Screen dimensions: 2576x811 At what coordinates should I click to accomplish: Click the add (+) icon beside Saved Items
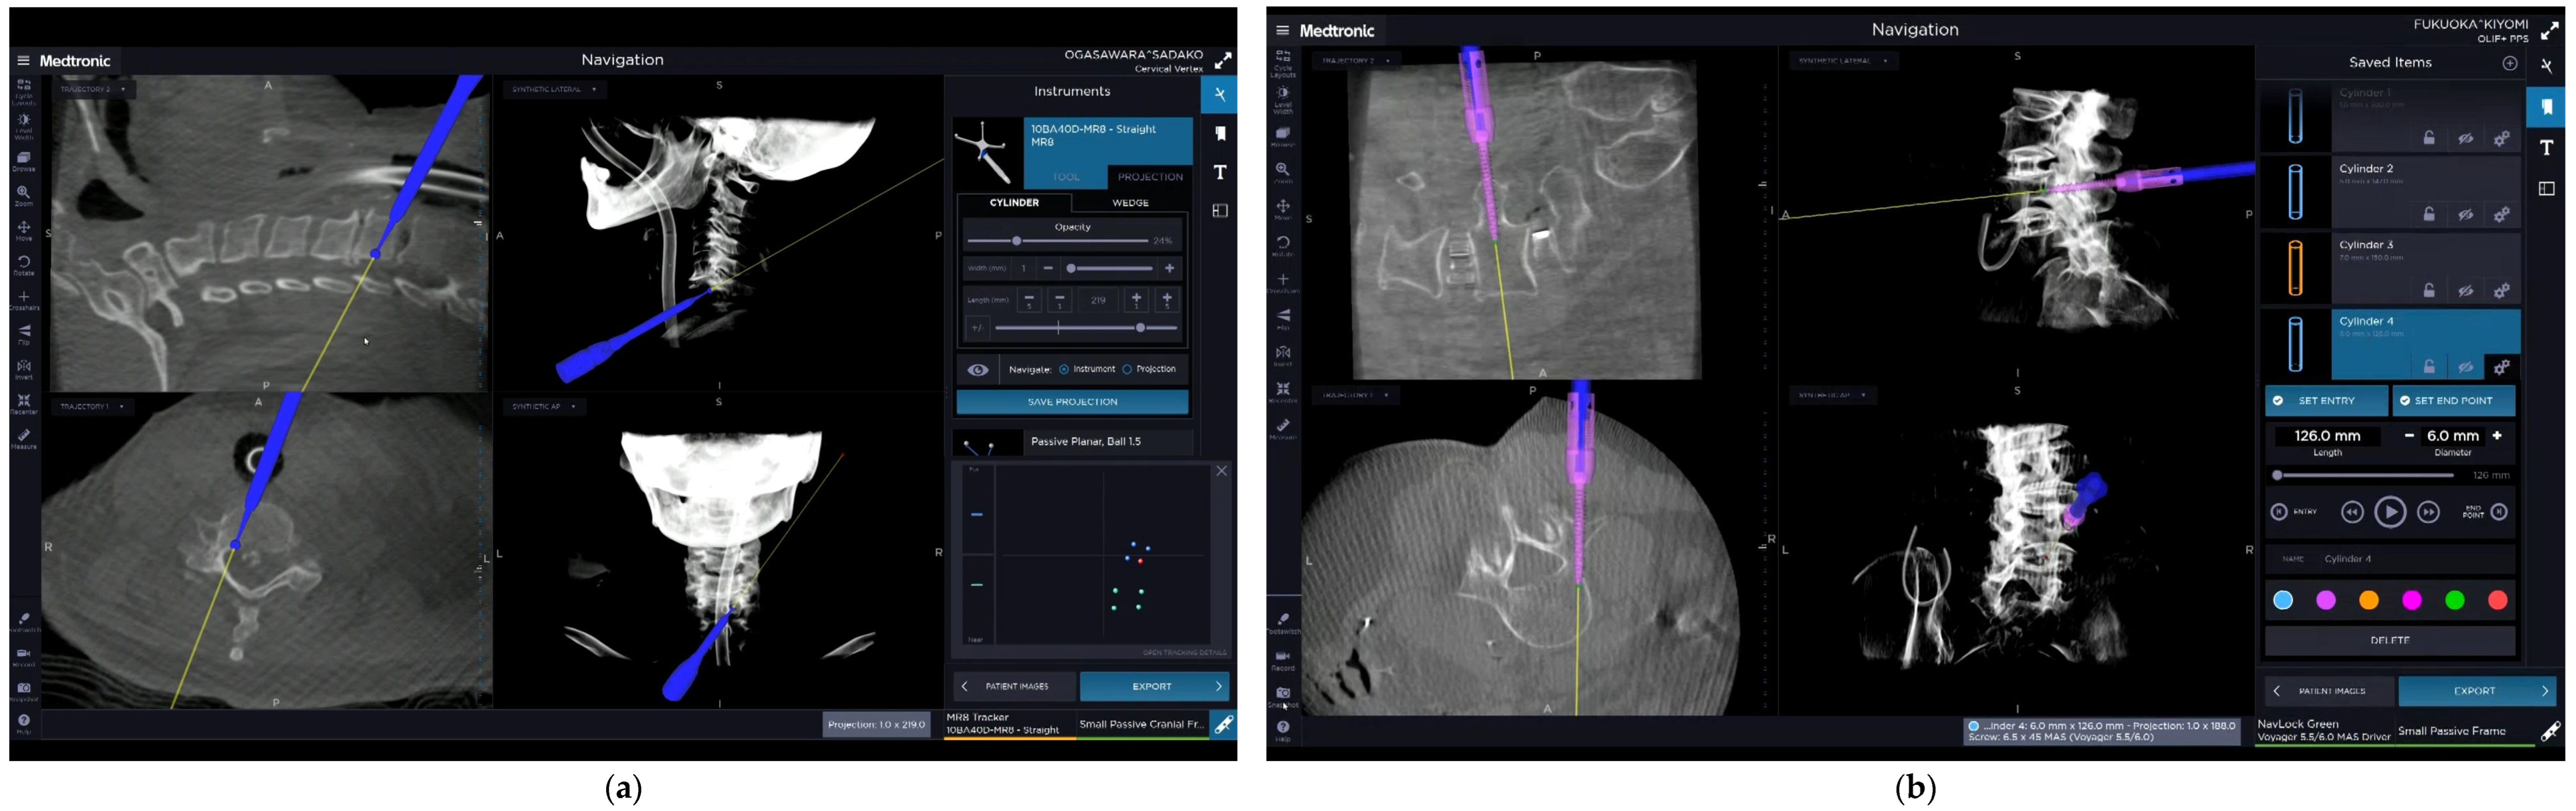coord(2509,63)
